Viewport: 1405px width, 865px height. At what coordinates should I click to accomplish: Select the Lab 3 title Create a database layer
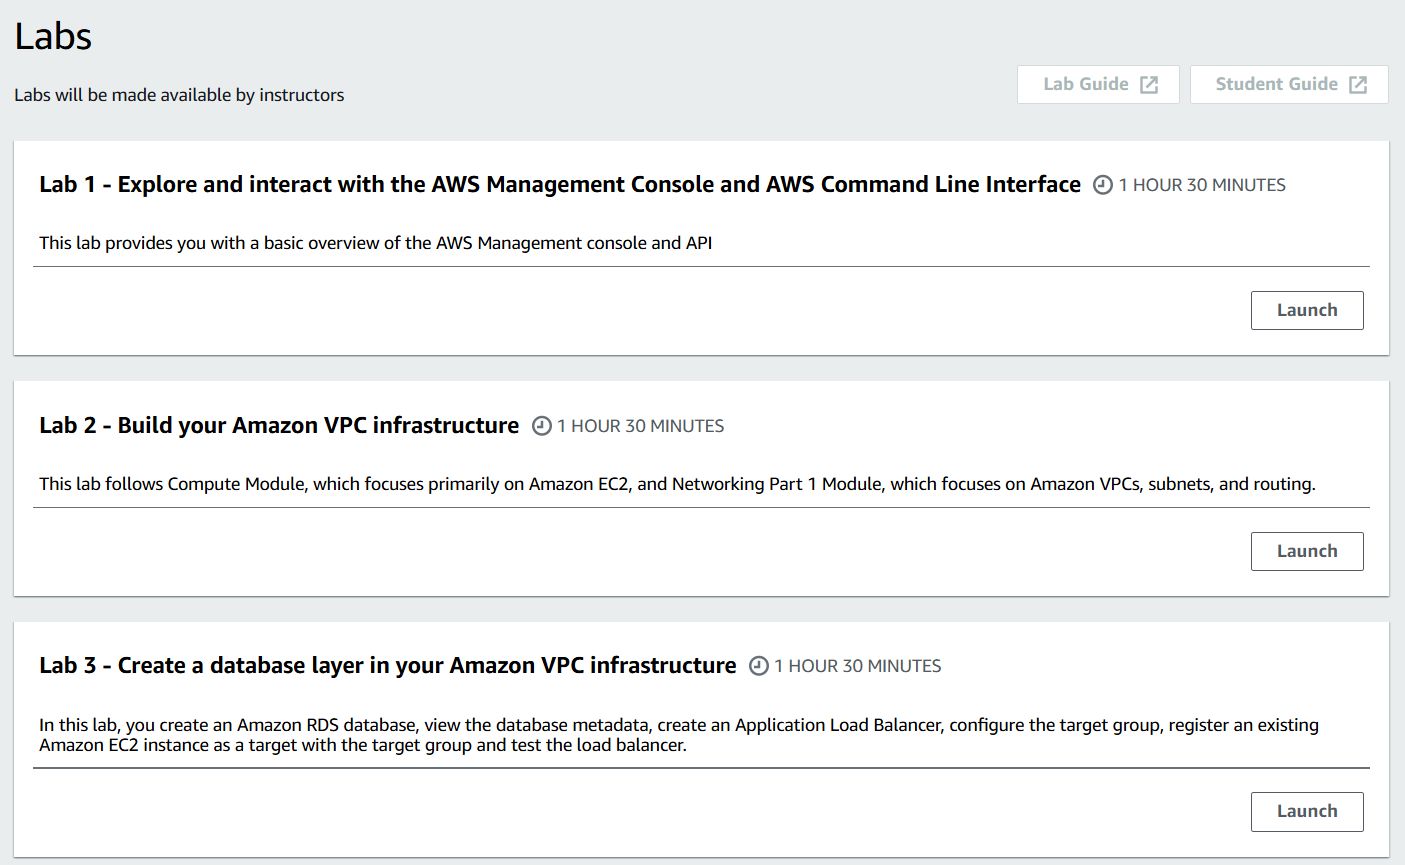coord(388,666)
